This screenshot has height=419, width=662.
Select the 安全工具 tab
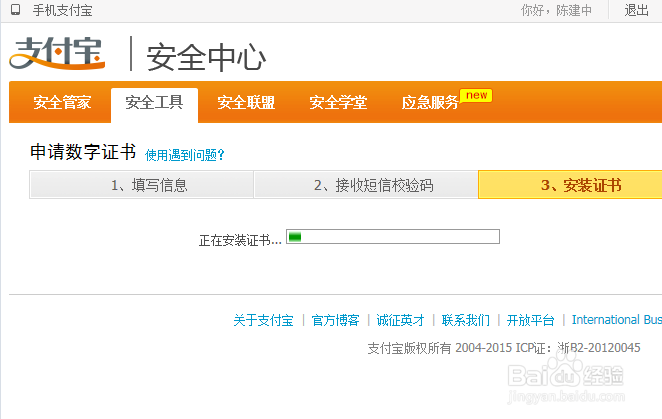155,103
